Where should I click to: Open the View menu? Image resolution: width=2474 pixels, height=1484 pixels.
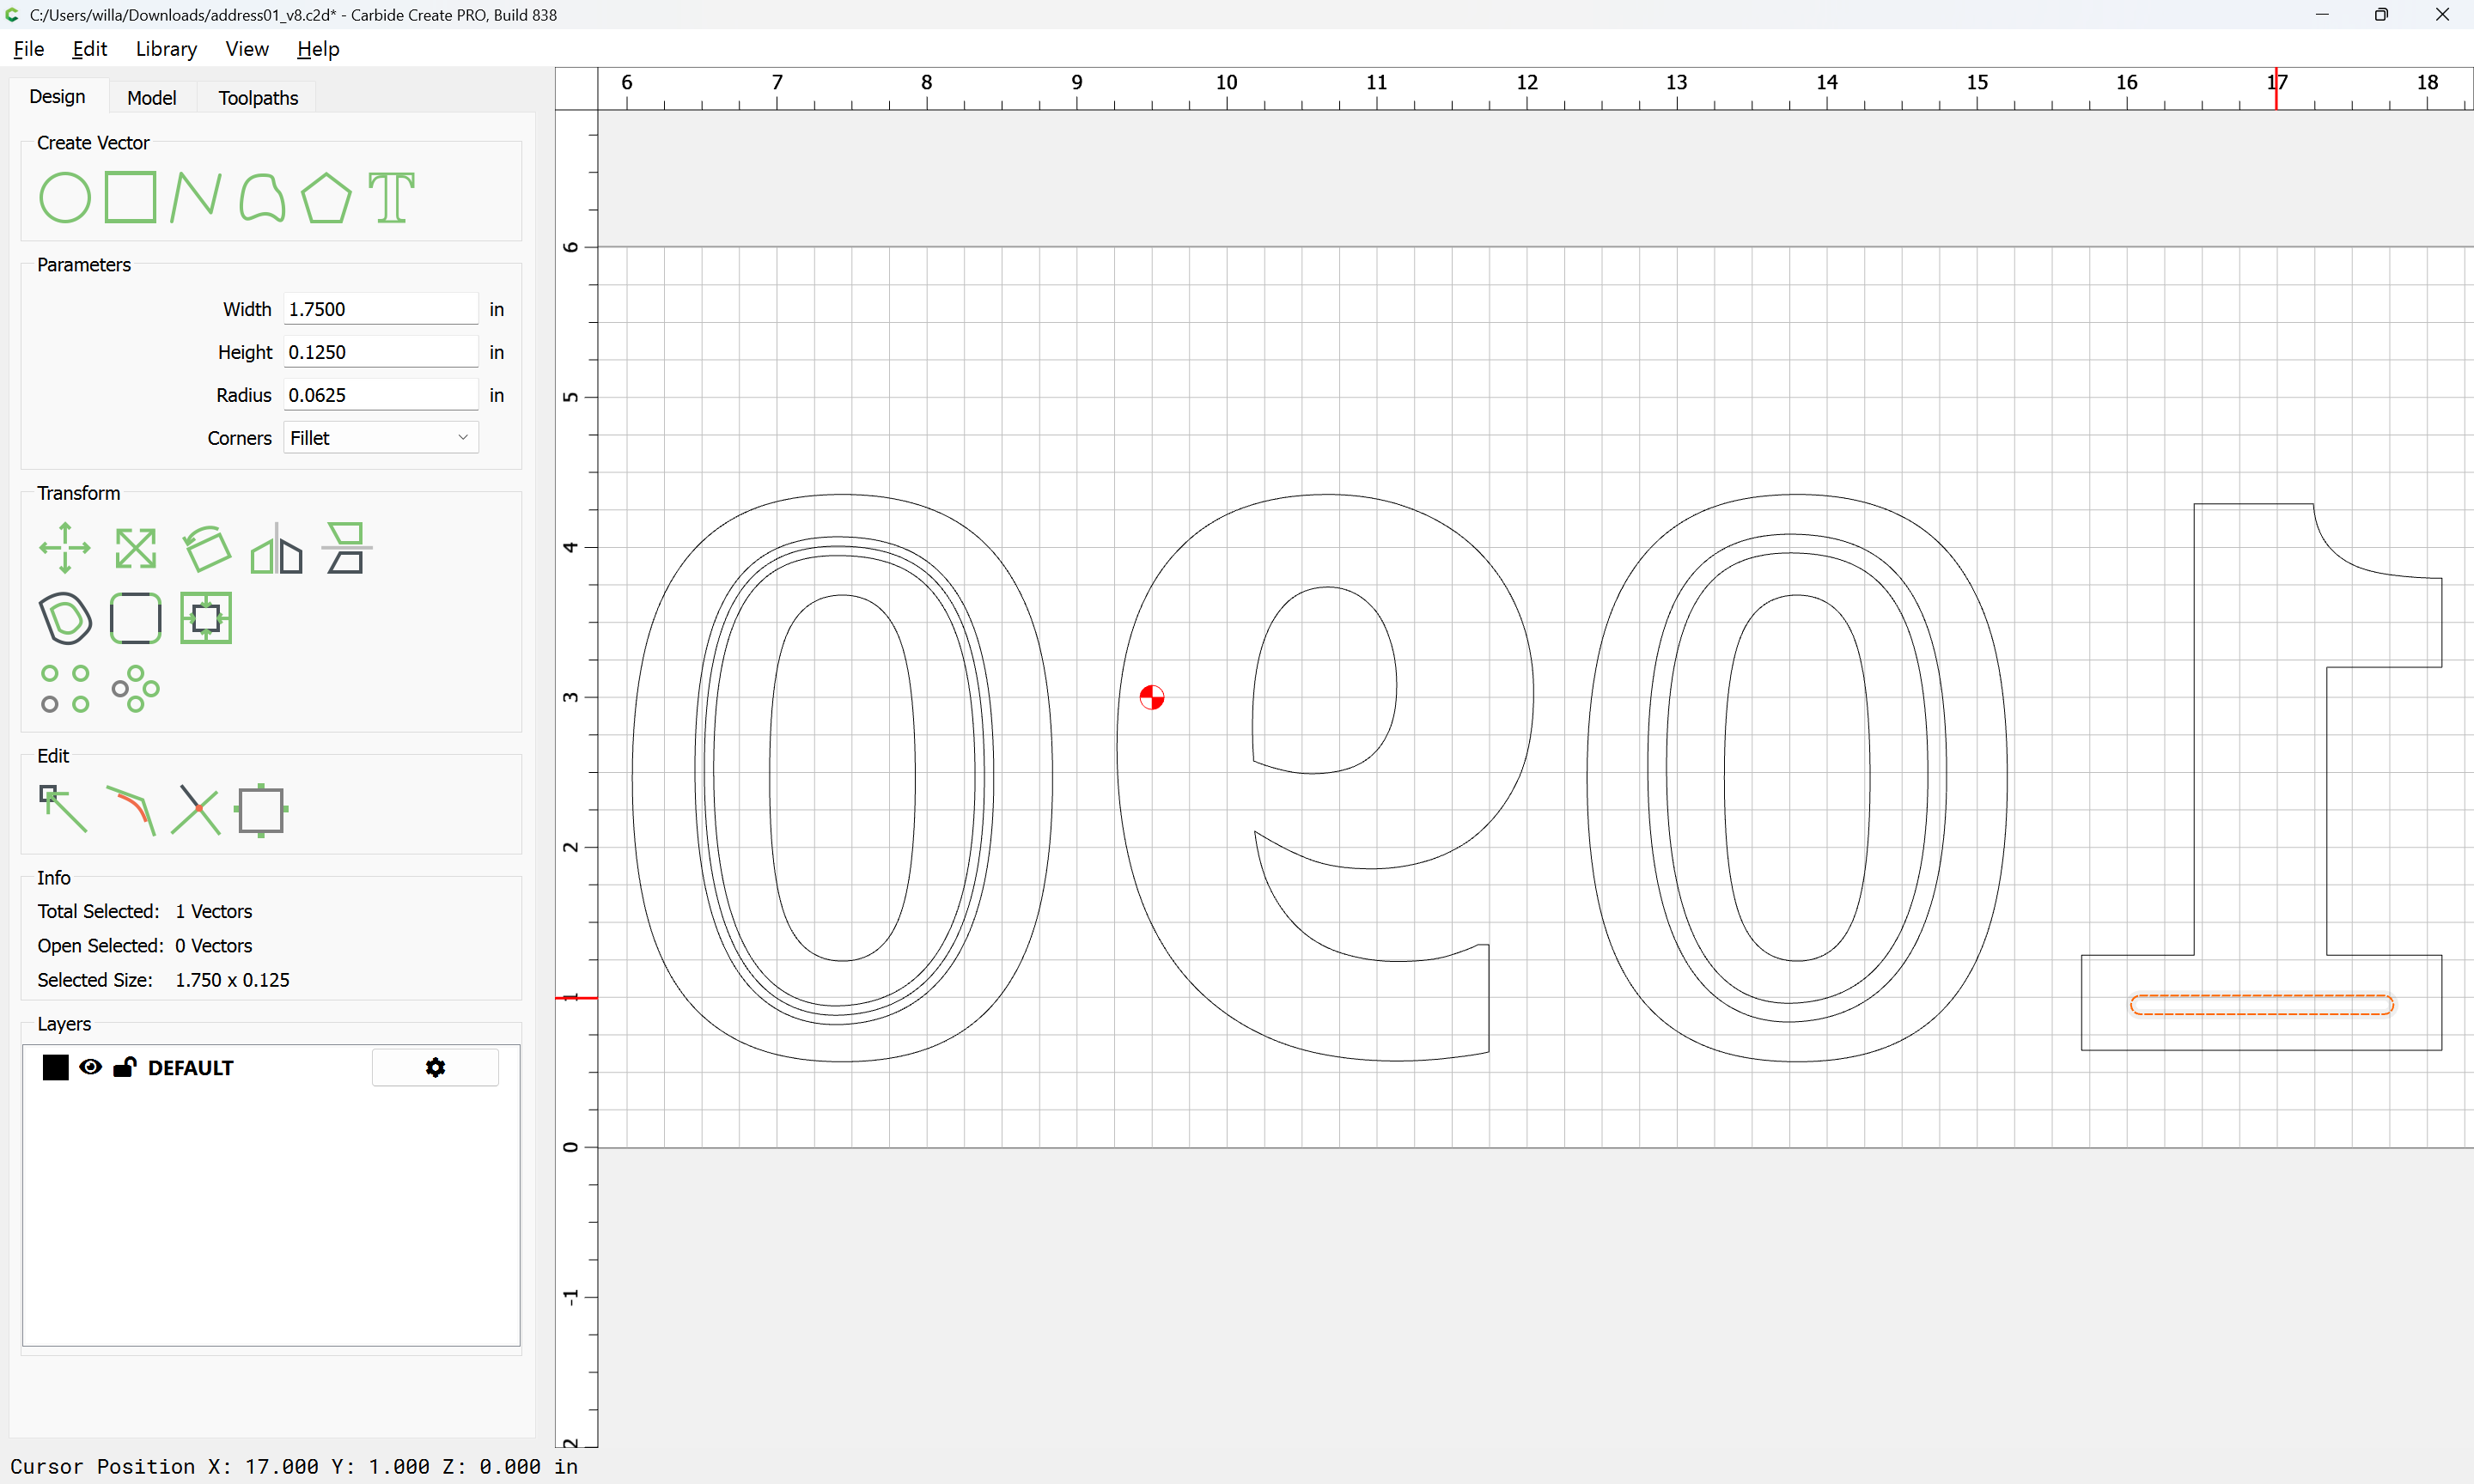[246, 49]
